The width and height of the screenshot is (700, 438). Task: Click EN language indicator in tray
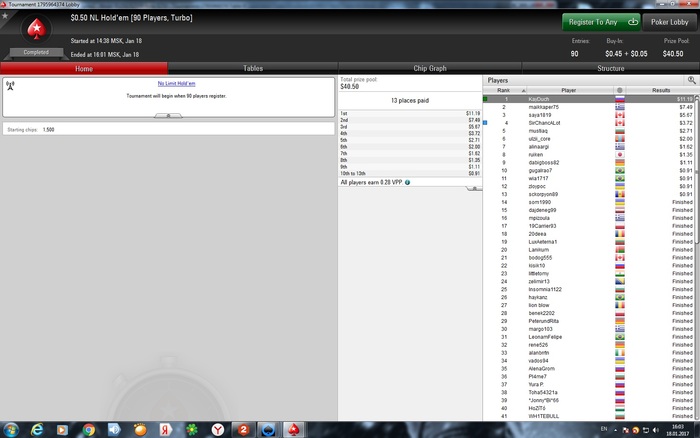[x=604, y=429]
